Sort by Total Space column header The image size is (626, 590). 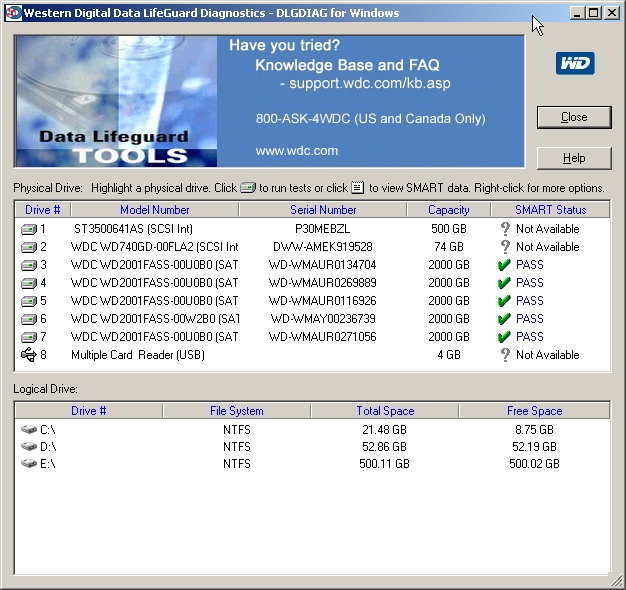pos(385,411)
